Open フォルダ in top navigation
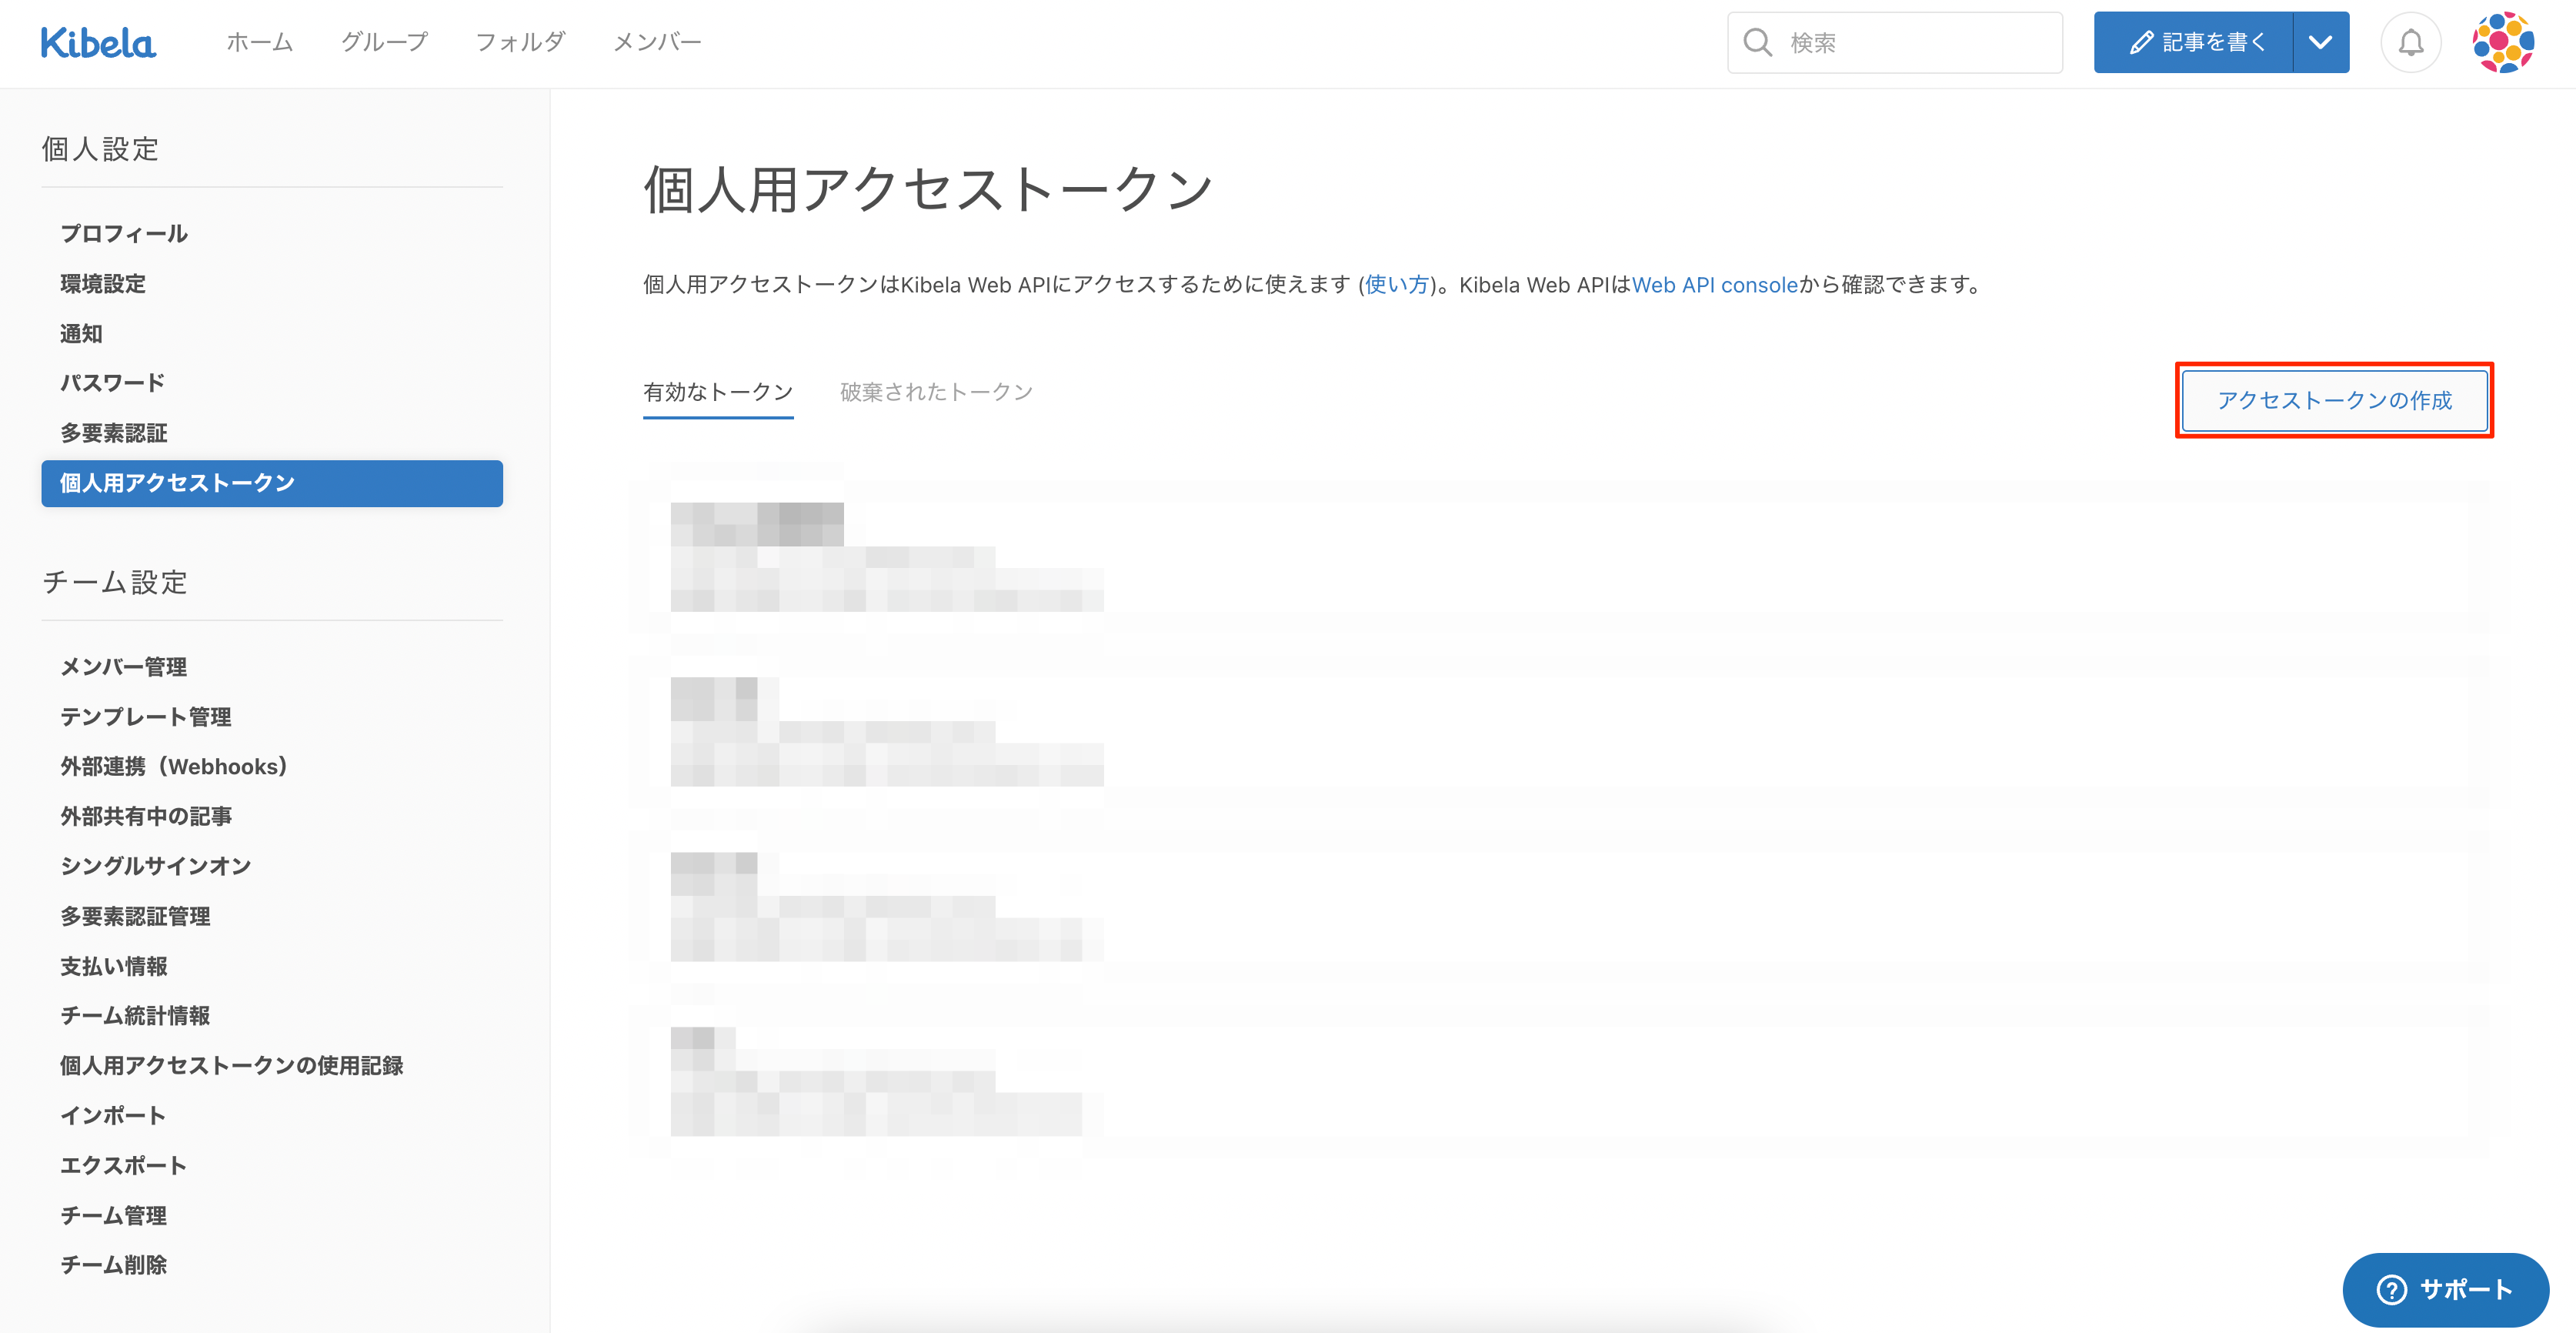 520,42
